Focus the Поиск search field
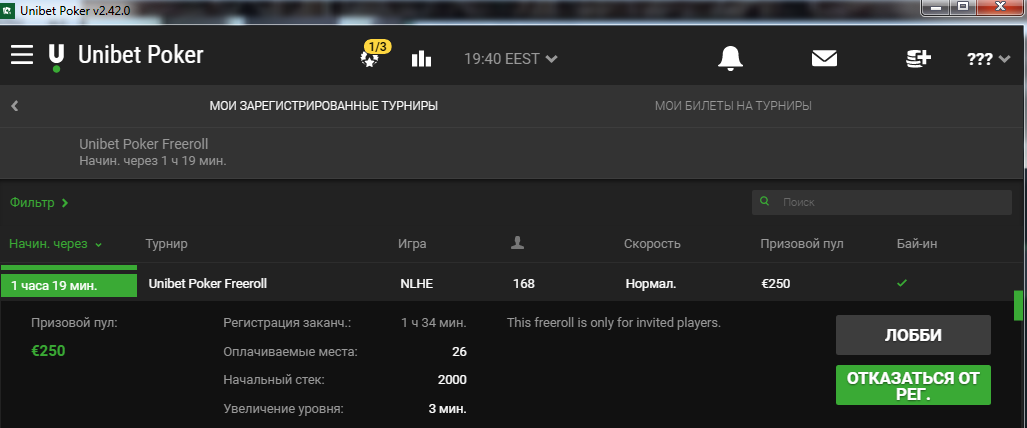The height and width of the screenshot is (428, 1027). click(882, 203)
